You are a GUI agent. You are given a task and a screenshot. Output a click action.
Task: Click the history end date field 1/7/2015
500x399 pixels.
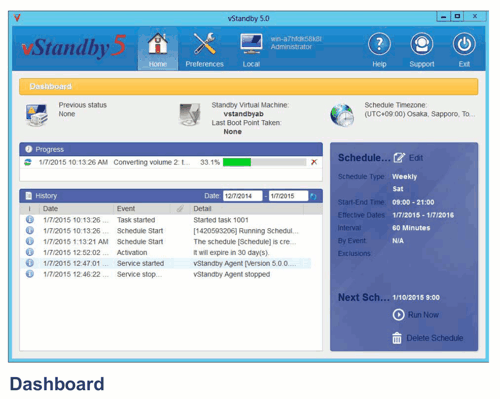tap(288, 196)
